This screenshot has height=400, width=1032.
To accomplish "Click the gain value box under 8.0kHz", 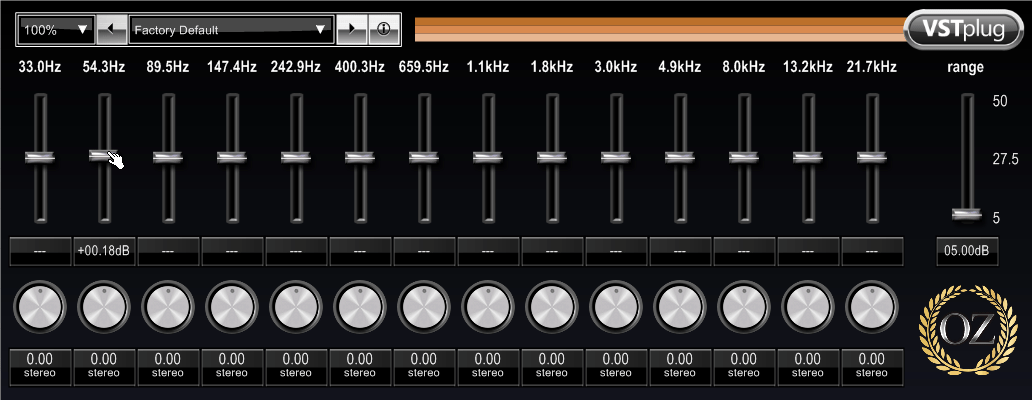I will click(744, 251).
